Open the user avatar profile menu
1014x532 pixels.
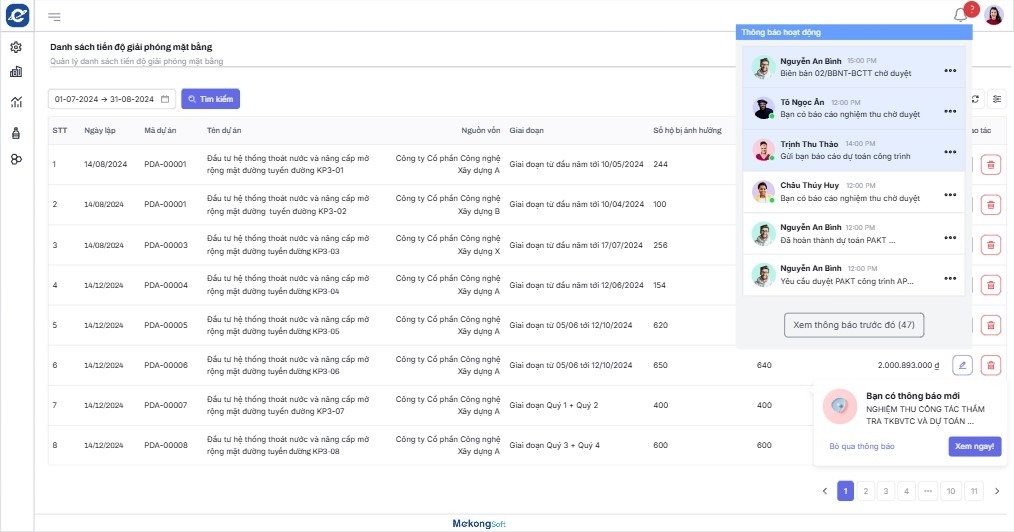click(993, 15)
